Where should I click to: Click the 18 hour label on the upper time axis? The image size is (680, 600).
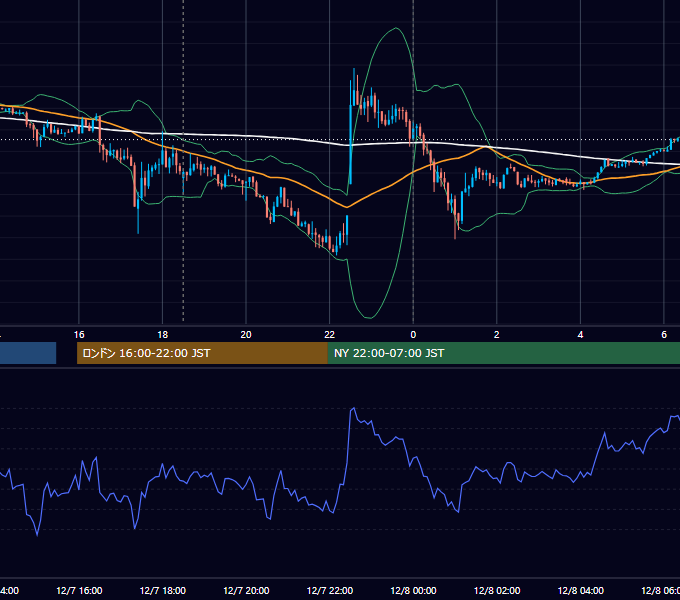tap(163, 335)
